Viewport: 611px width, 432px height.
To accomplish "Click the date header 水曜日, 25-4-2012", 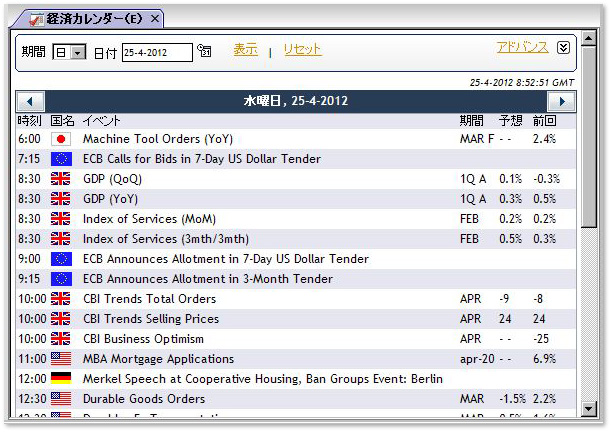I will pyautogui.click(x=295, y=101).
